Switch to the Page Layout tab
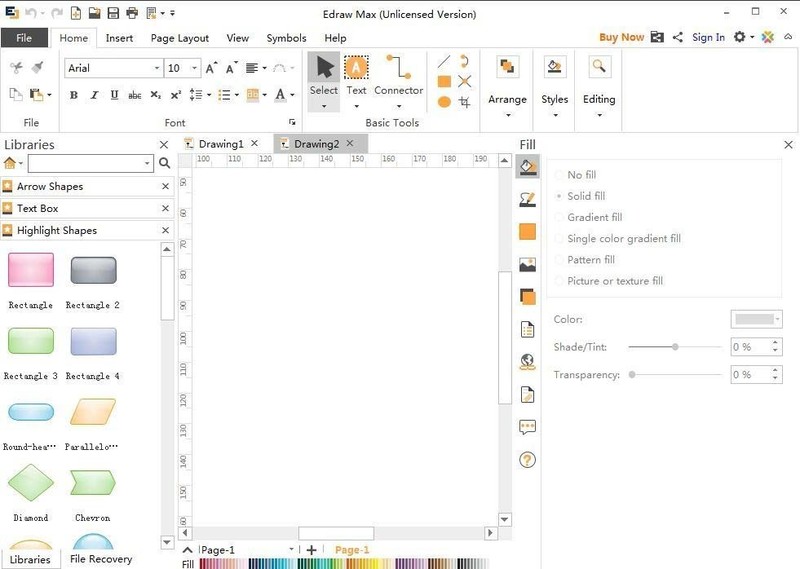 [x=180, y=38]
